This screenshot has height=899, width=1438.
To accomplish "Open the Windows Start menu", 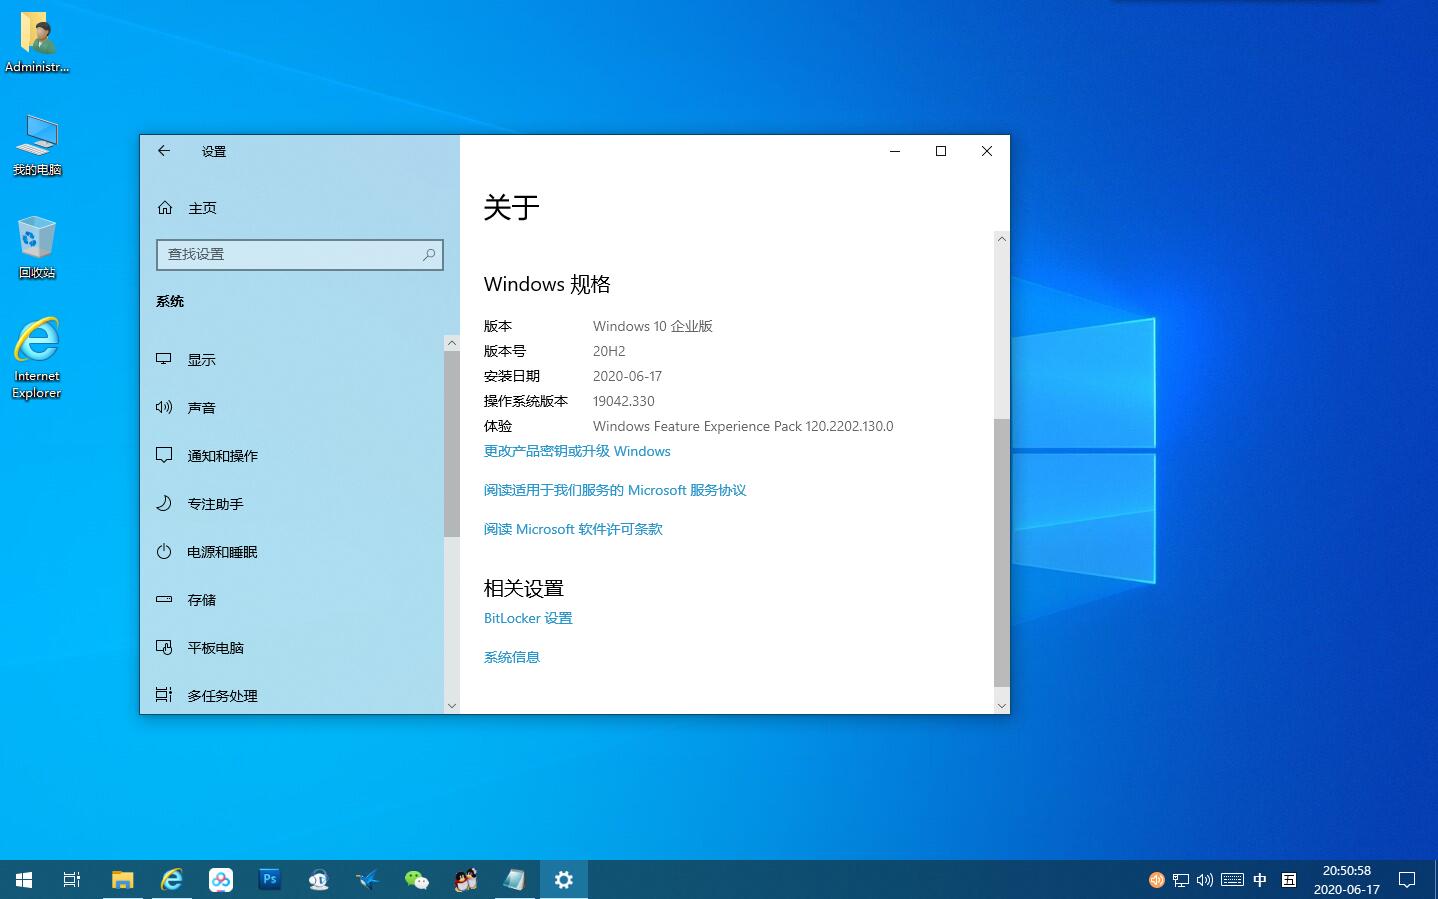I will point(24,880).
